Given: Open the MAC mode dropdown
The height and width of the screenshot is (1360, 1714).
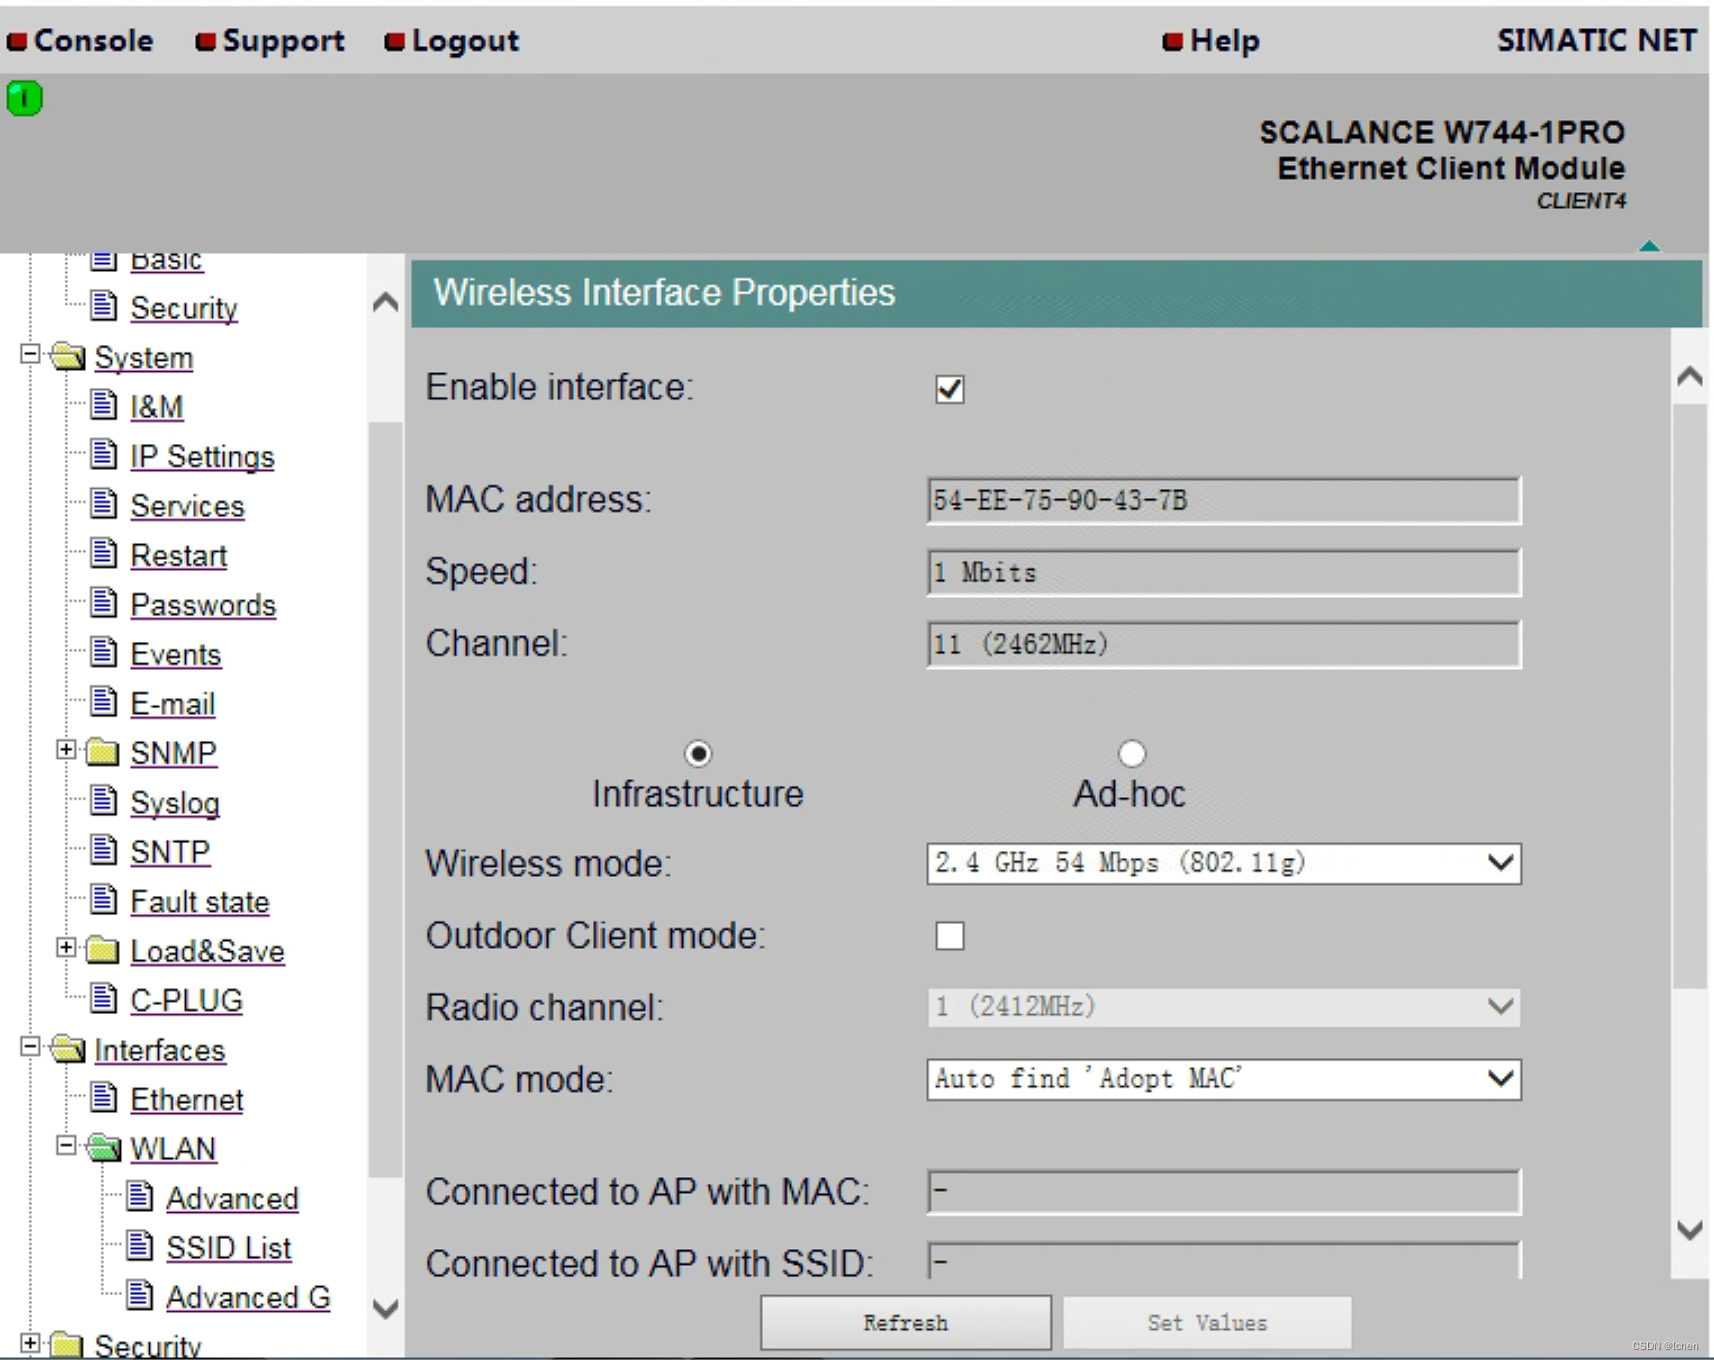Looking at the screenshot, I should 1224,1079.
